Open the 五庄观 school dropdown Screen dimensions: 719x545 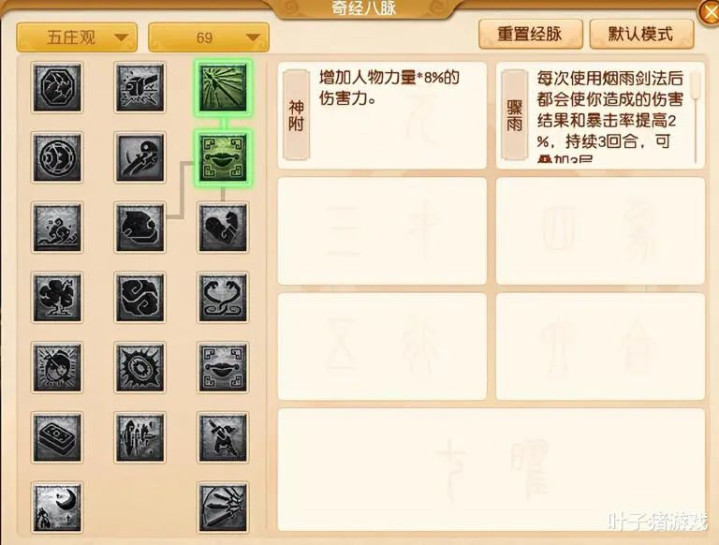[x=77, y=37]
